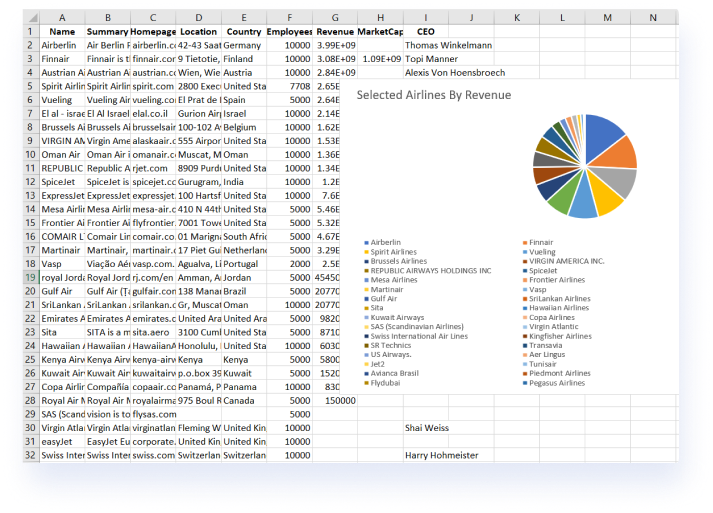Select cell with Shai Weiss
This screenshot has height=513, width=713.
(x=427, y=428)
